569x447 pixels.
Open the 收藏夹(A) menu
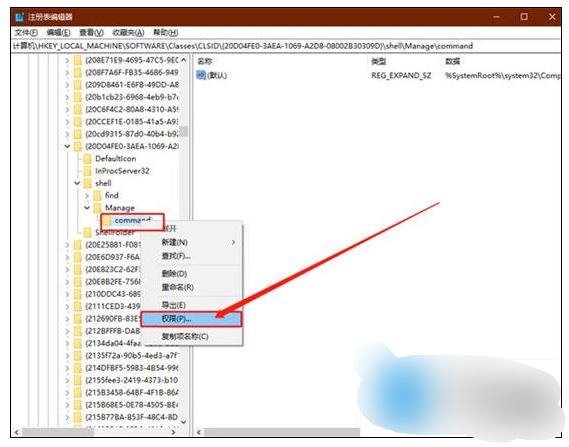(128, 33)
